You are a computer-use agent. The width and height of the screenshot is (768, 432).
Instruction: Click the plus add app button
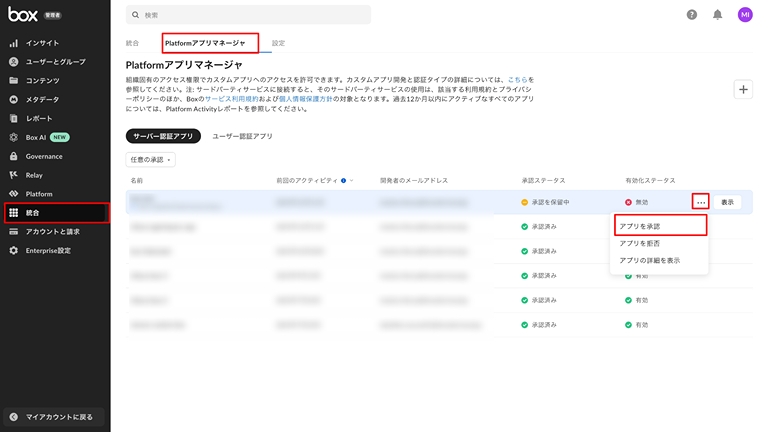tap(743, 90)
